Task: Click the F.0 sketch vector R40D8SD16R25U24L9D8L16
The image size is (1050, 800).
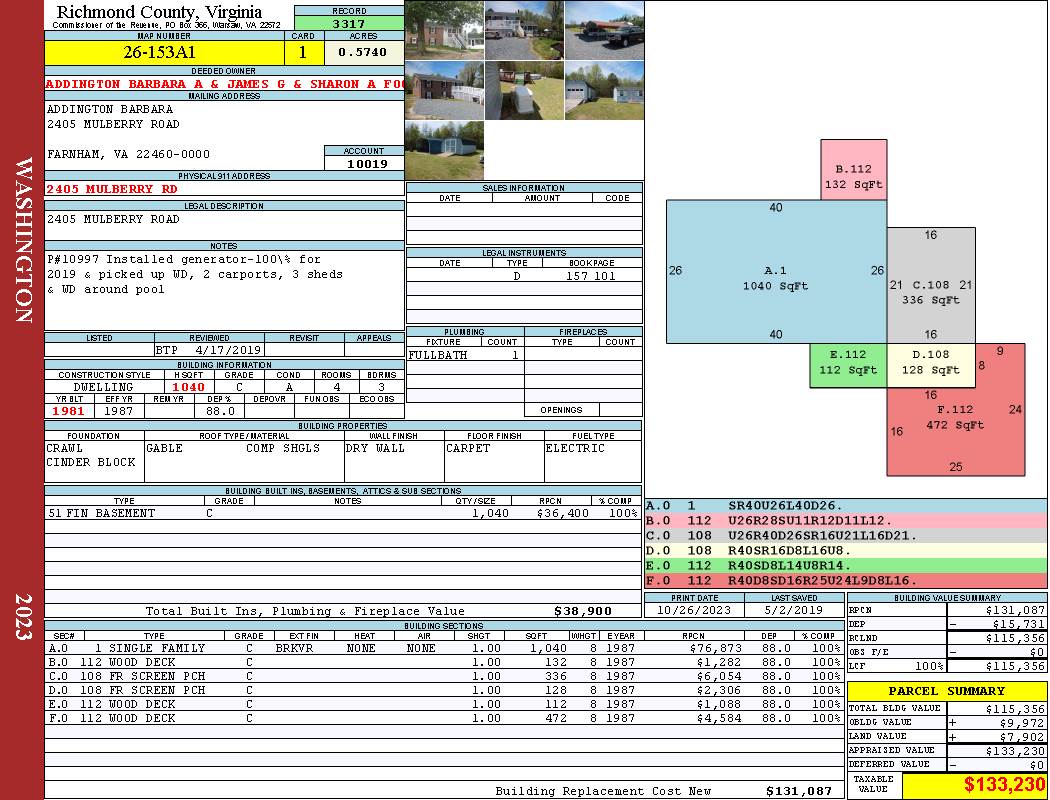Action: point(822,580)
